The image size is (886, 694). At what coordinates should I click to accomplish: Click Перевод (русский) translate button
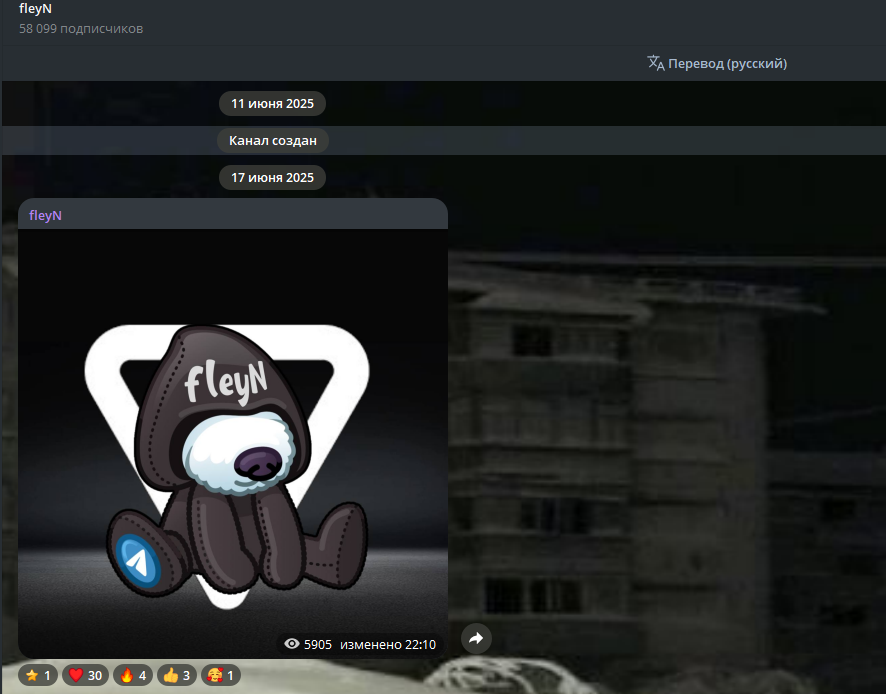tap(717, 63)
